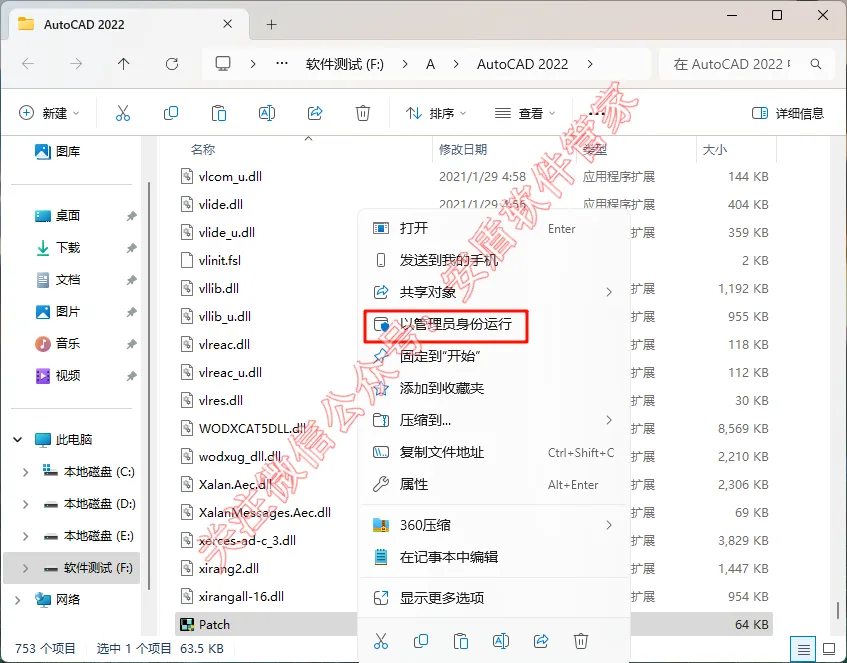Image resolution: width=847 pixels, height=663 pixels.
Task: Go forward with the right arrow
Action: coord(76,64)
